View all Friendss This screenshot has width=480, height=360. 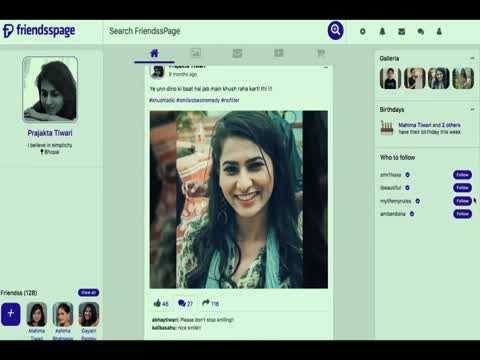(88, 292)
